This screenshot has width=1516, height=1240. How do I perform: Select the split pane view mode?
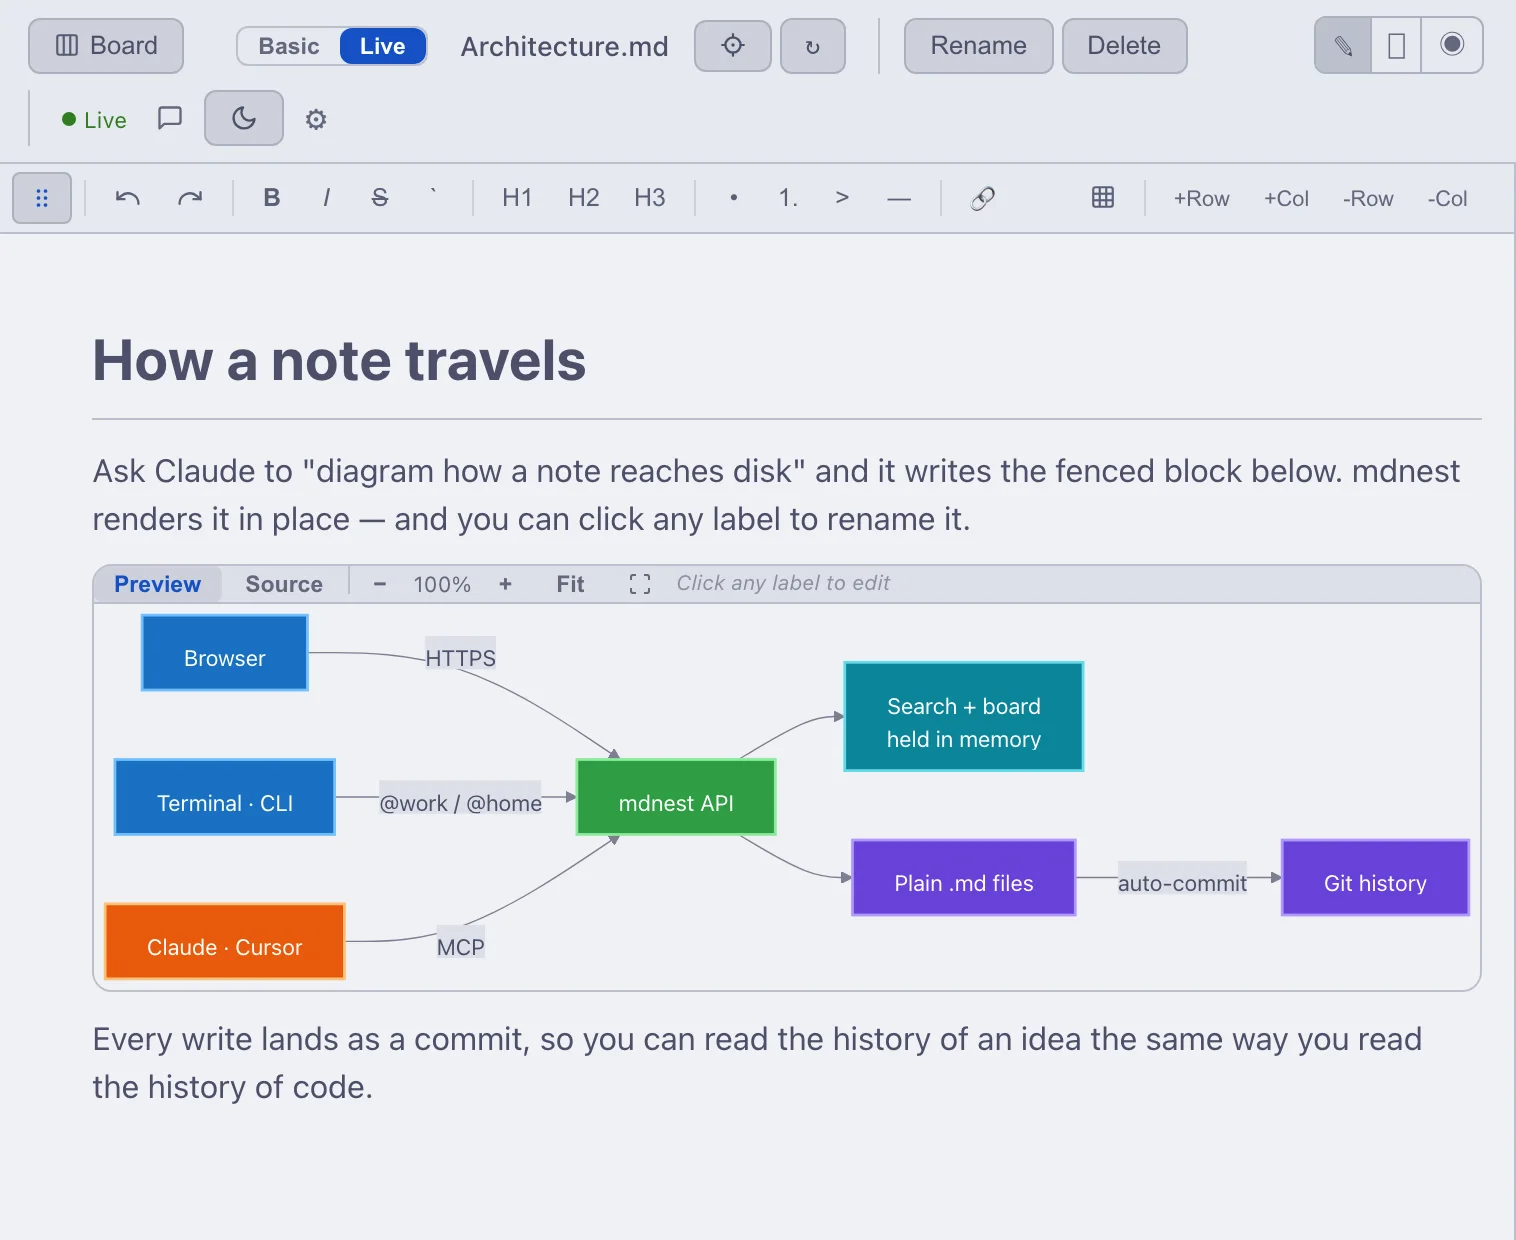(1397, 46)
